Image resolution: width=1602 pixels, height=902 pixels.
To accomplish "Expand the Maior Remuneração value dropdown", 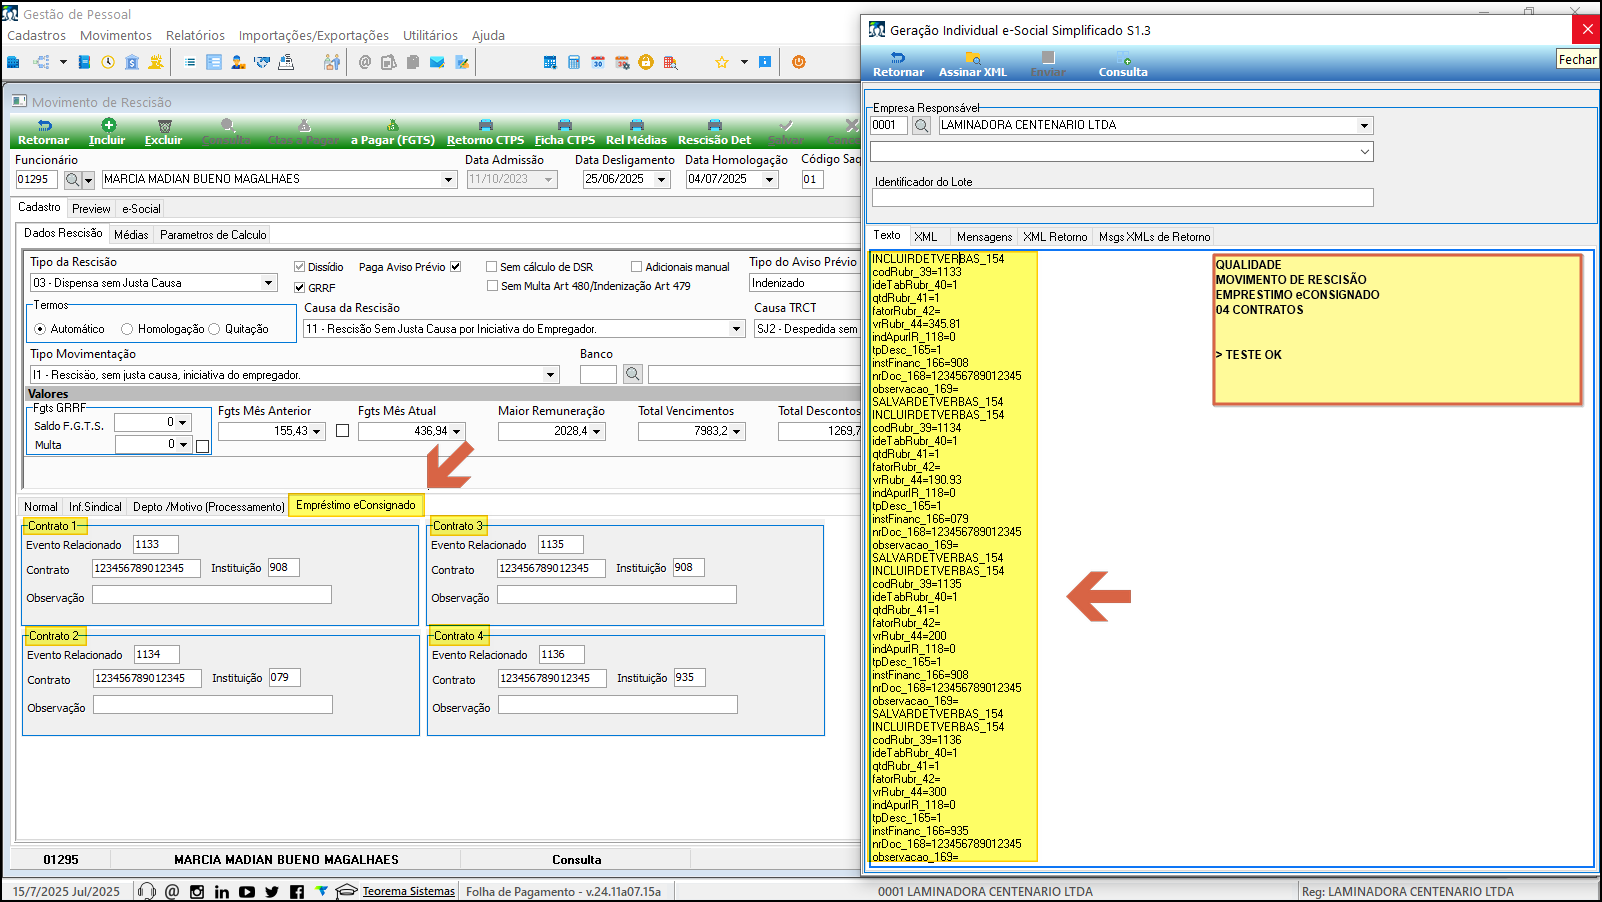I will pos(597,432).
